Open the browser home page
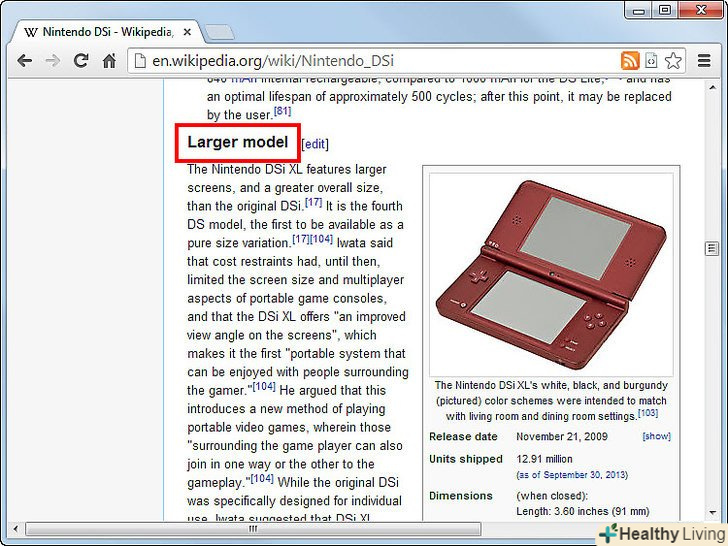728x546 pixels. click(x=109, y=61)
